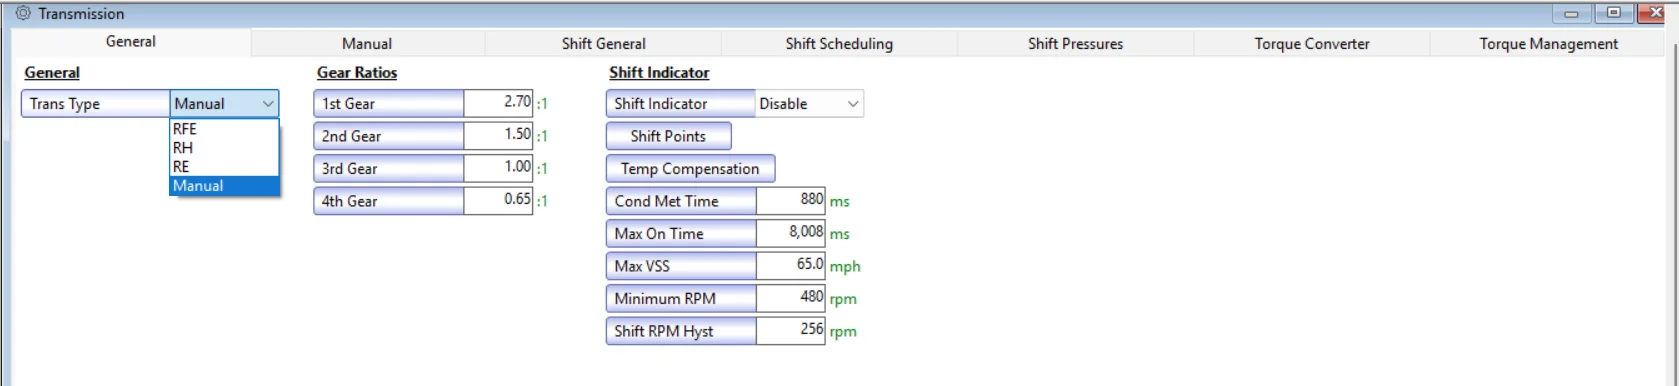
Task: Click the Shift RPM Hyst value field
Action: pyautogui.click(x=790, y=330)
